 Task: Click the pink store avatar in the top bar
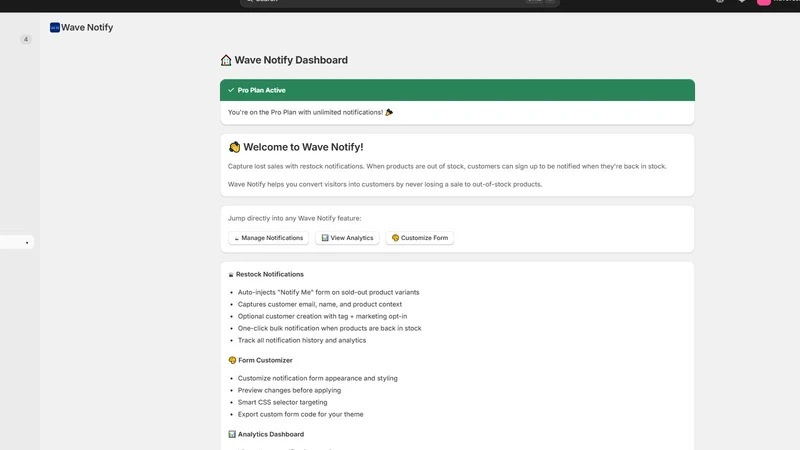tap(764, 2)
